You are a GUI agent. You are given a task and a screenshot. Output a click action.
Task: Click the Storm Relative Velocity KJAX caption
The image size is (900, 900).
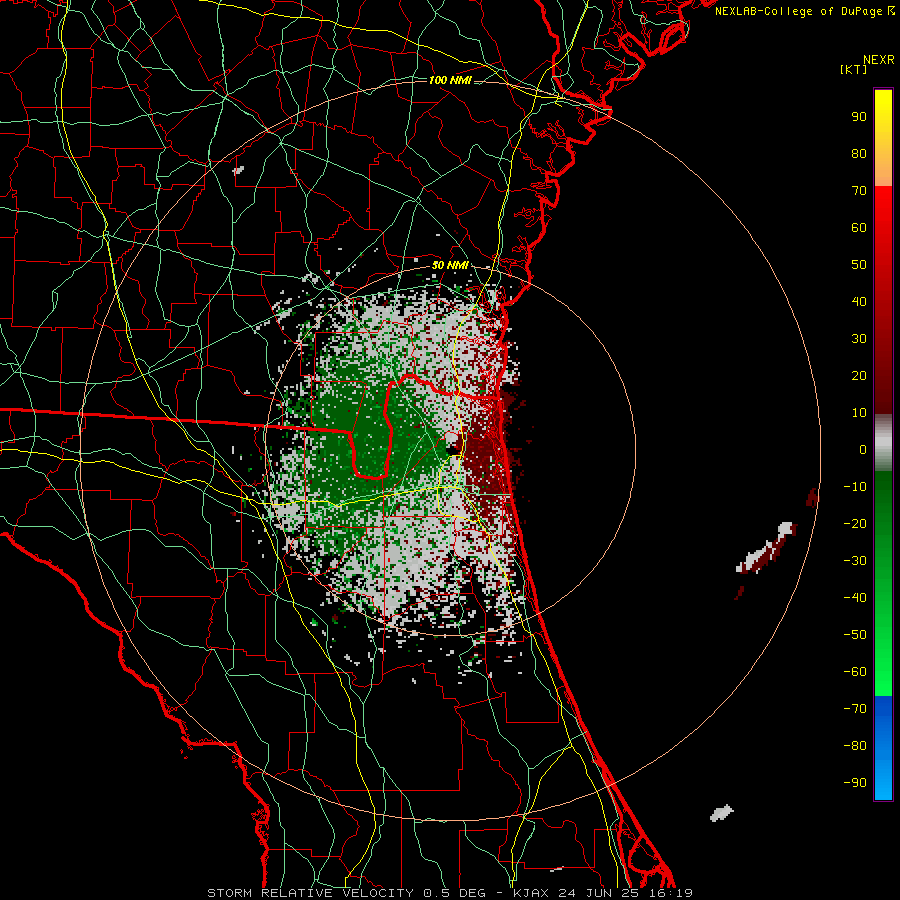(450, 893)
